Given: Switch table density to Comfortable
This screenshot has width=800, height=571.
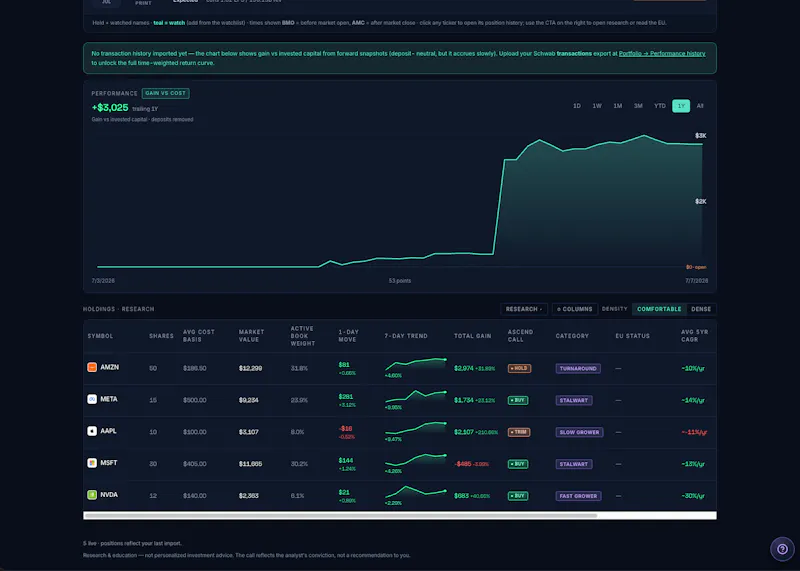Looking at the screenshot, I should pos(659,309).
